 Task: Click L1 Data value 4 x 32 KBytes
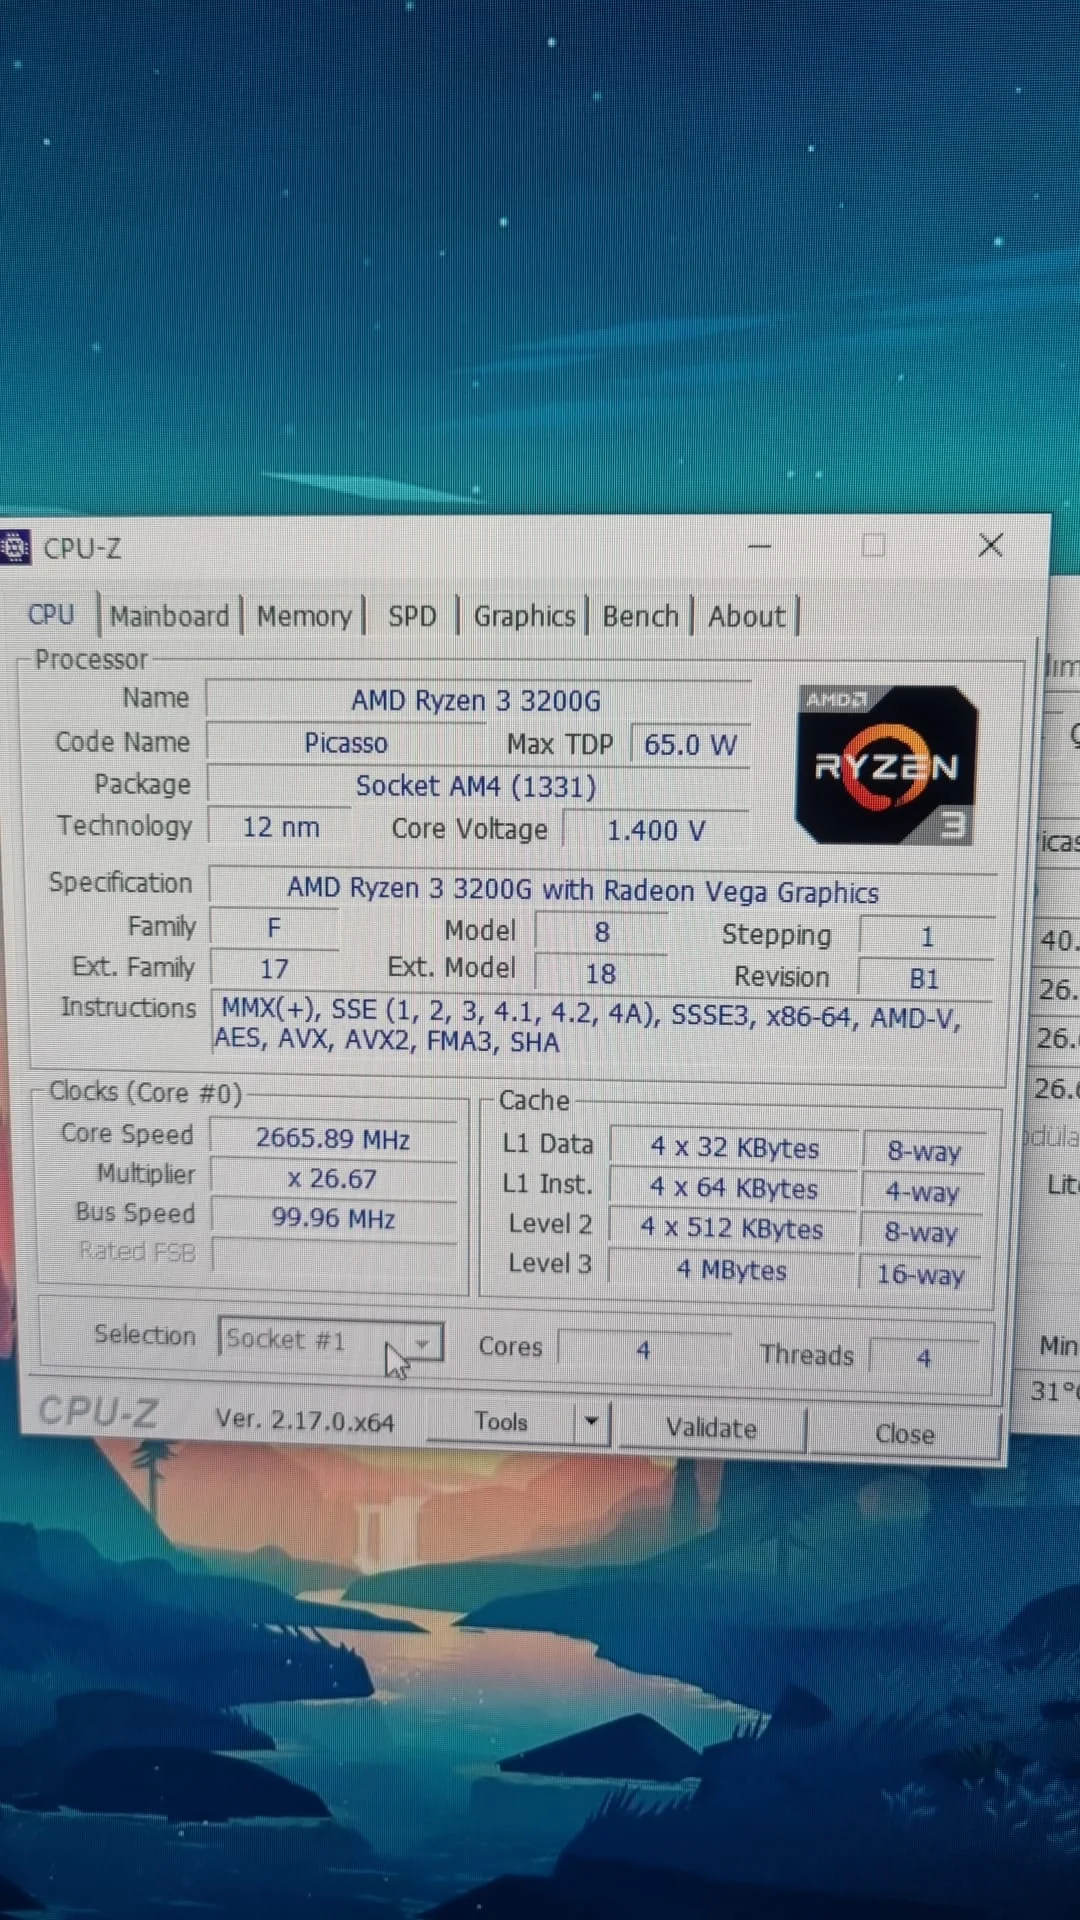[734, 1148]
